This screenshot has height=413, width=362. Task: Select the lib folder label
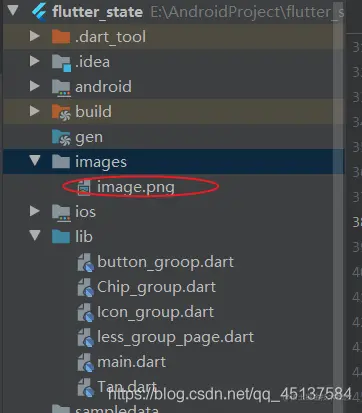point(84,237)
